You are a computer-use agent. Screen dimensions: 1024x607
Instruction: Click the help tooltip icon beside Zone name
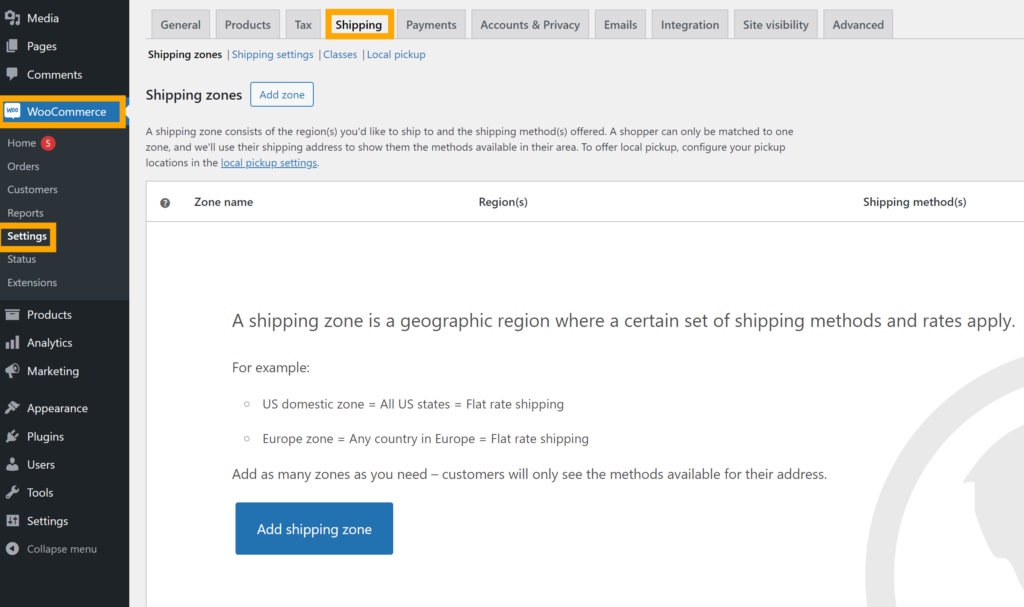[x=166, y=202]
